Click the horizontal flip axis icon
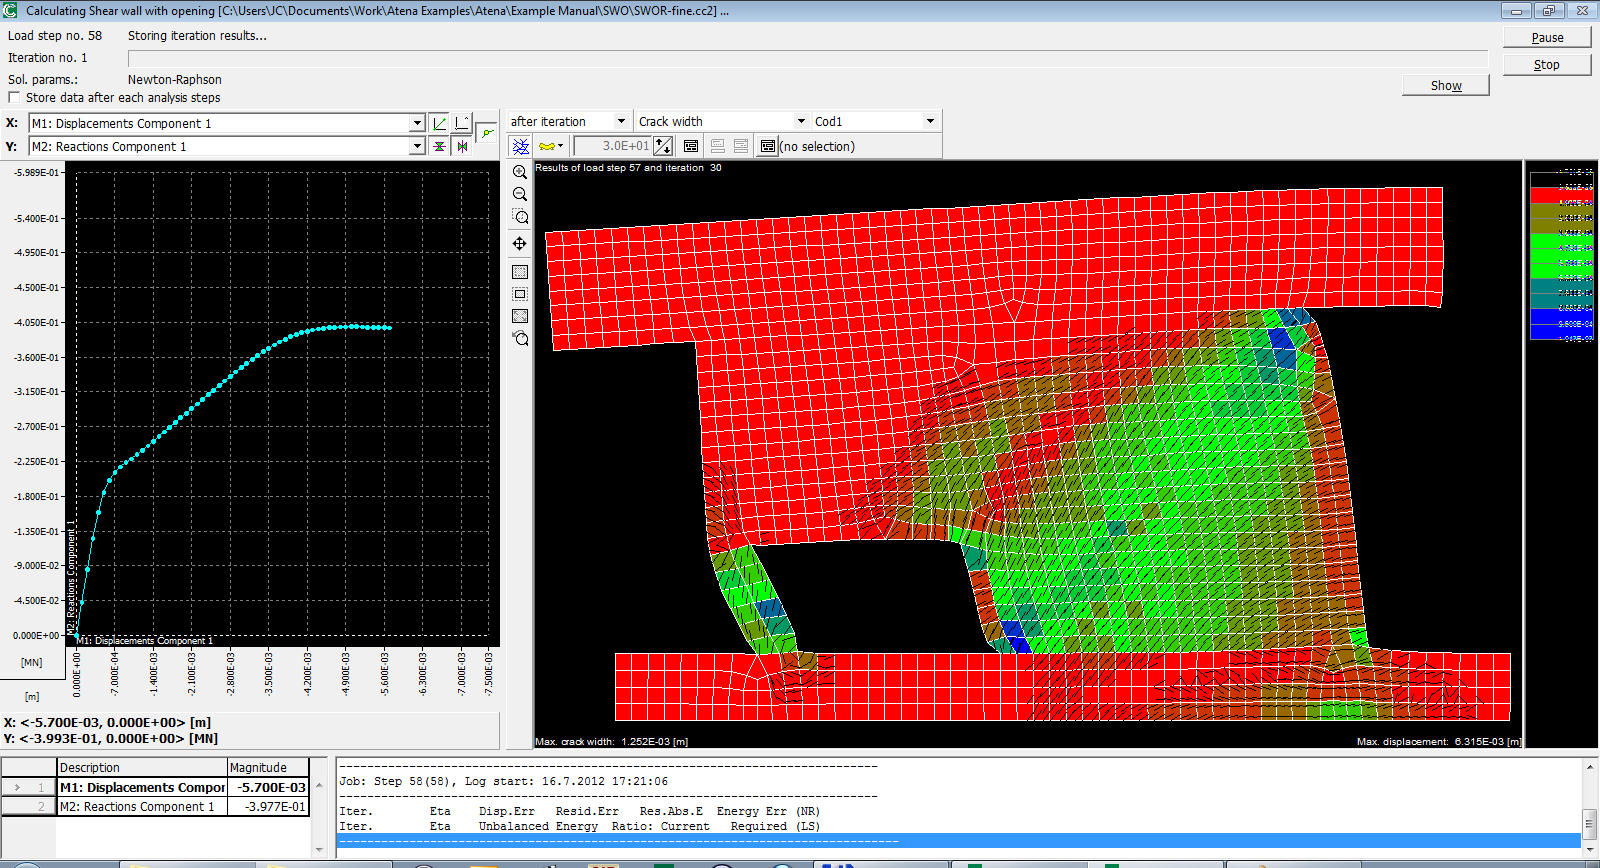Image resolution: width=1600 pixels, height=868 pixels. tap(462, 146)
